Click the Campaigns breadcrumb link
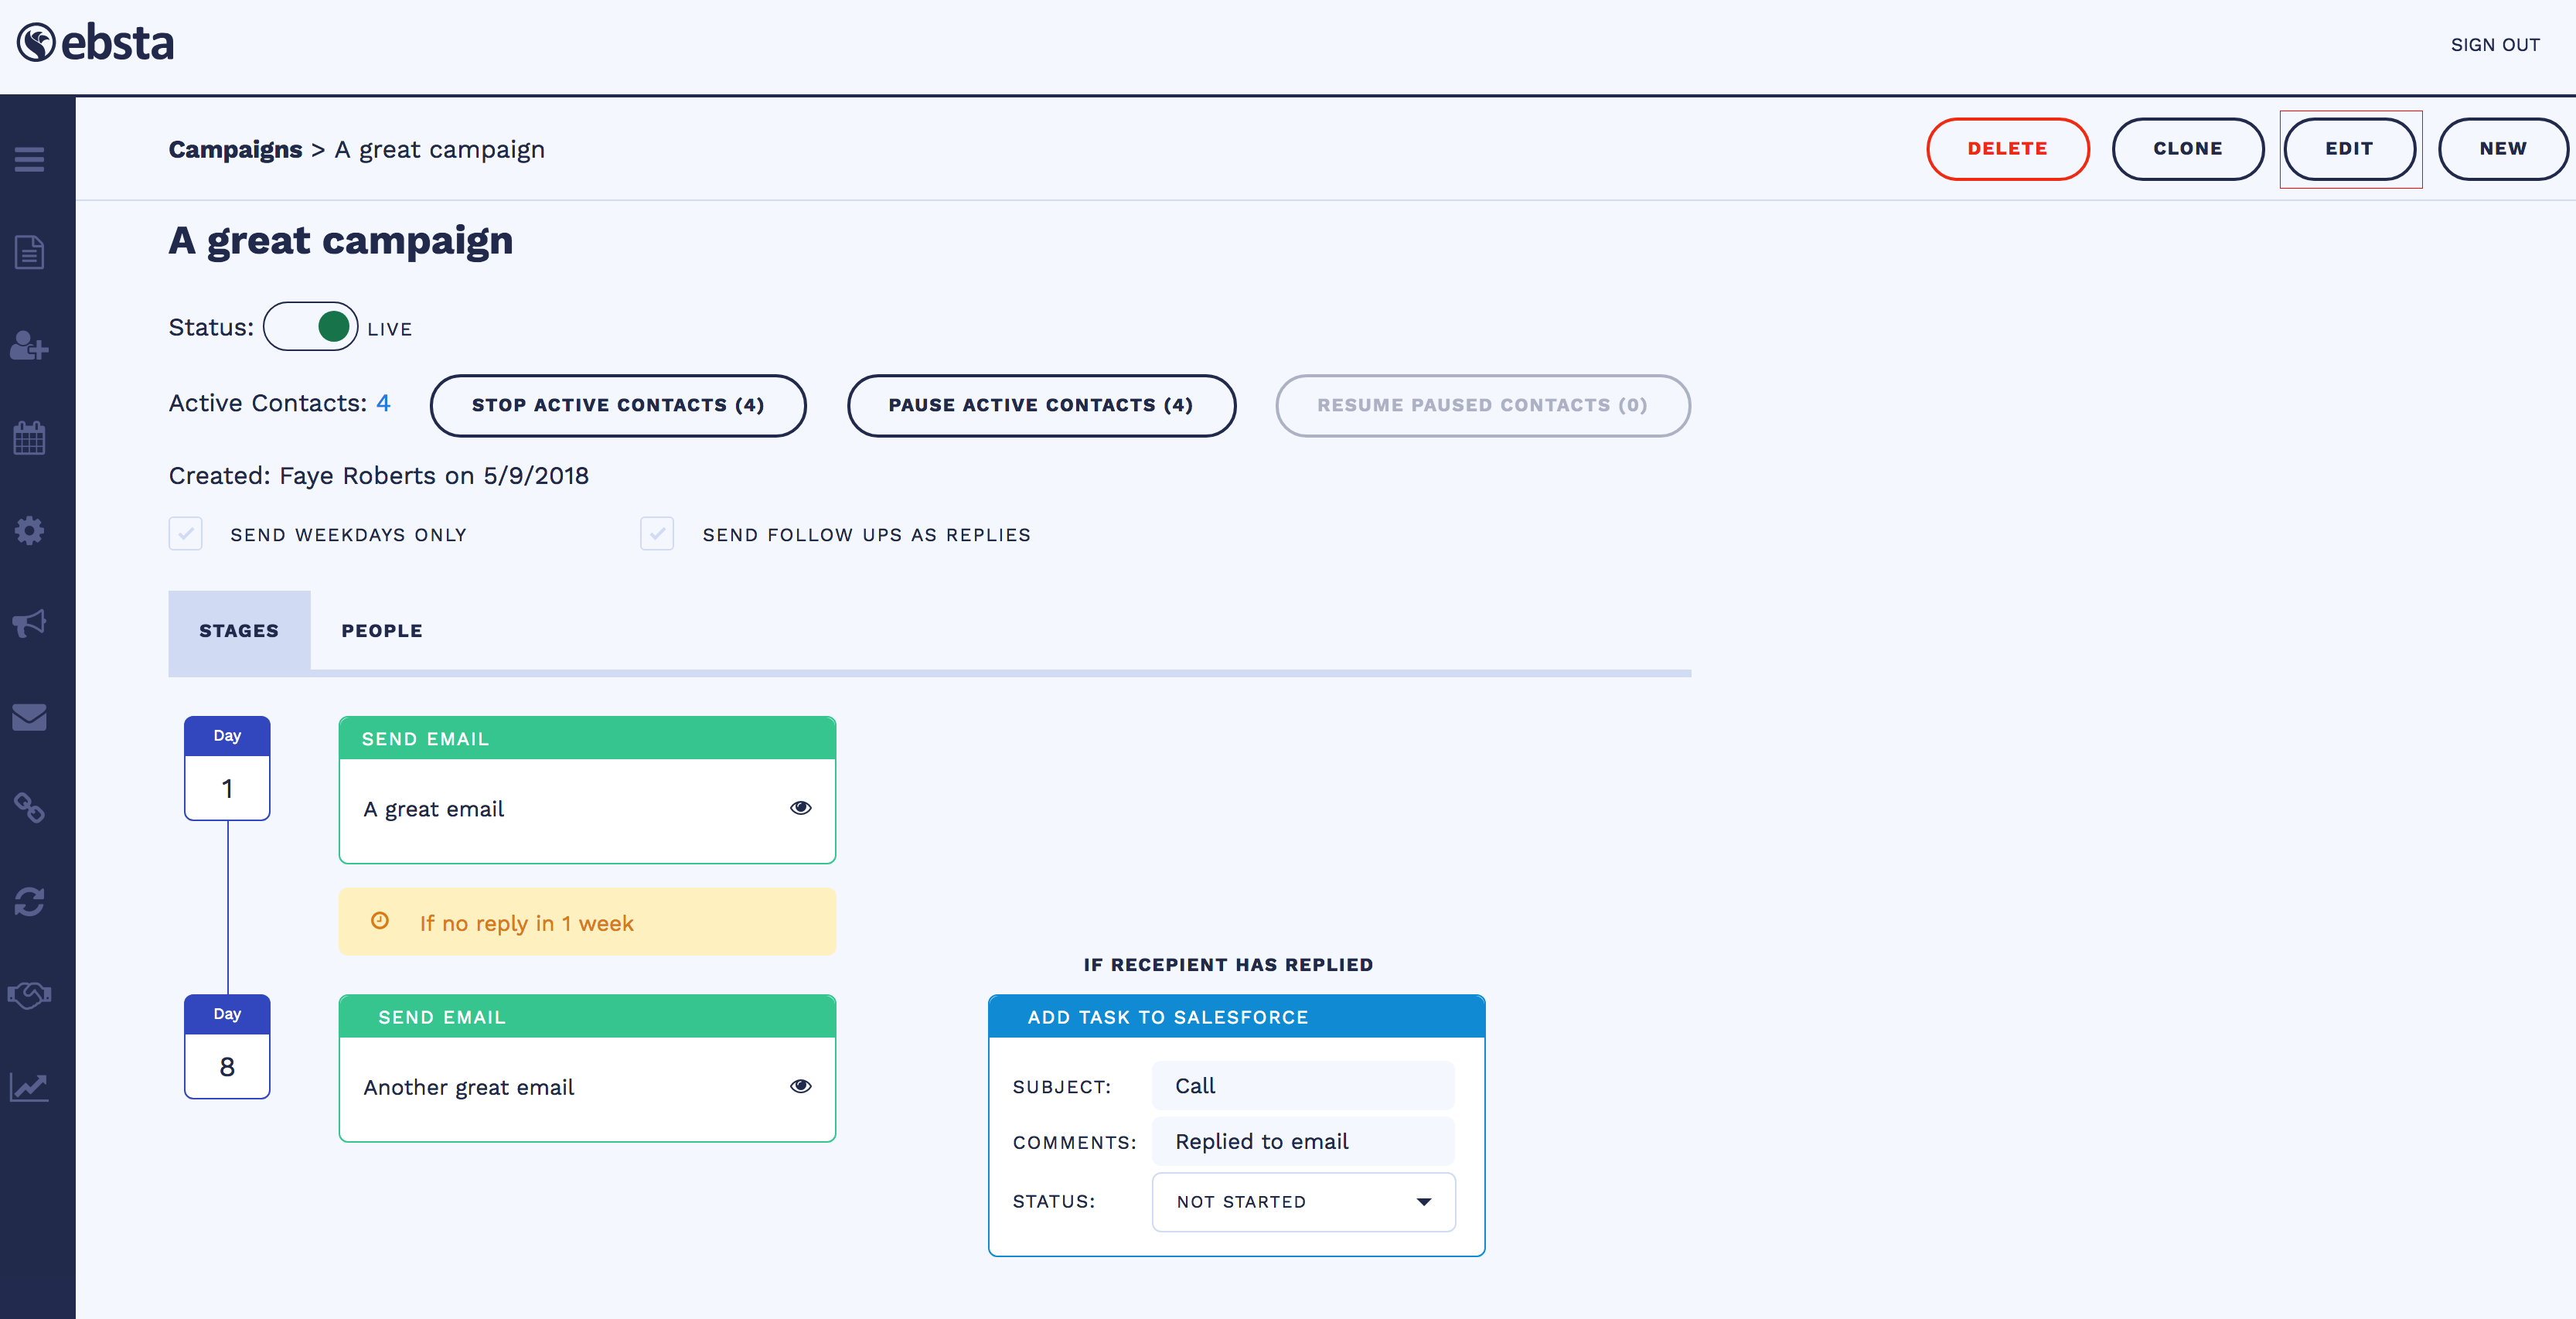The height and width of the screenshot is (1319, 2576). coord(235,149)
